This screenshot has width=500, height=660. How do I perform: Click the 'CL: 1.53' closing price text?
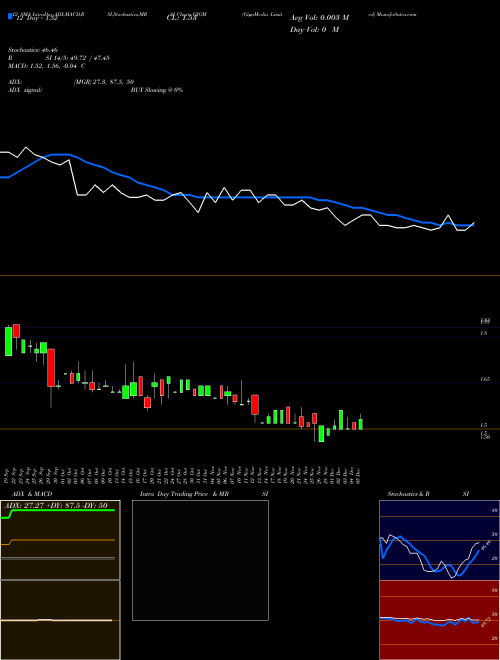click(x=181, y=18)
